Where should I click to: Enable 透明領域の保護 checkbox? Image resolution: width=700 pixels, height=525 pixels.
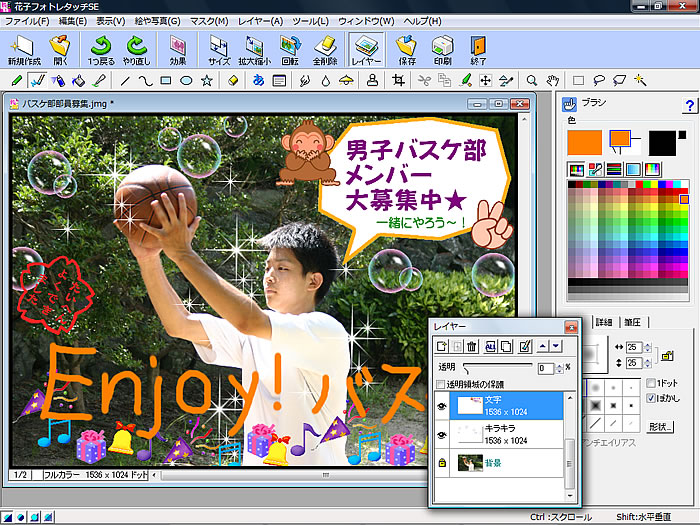441,384
